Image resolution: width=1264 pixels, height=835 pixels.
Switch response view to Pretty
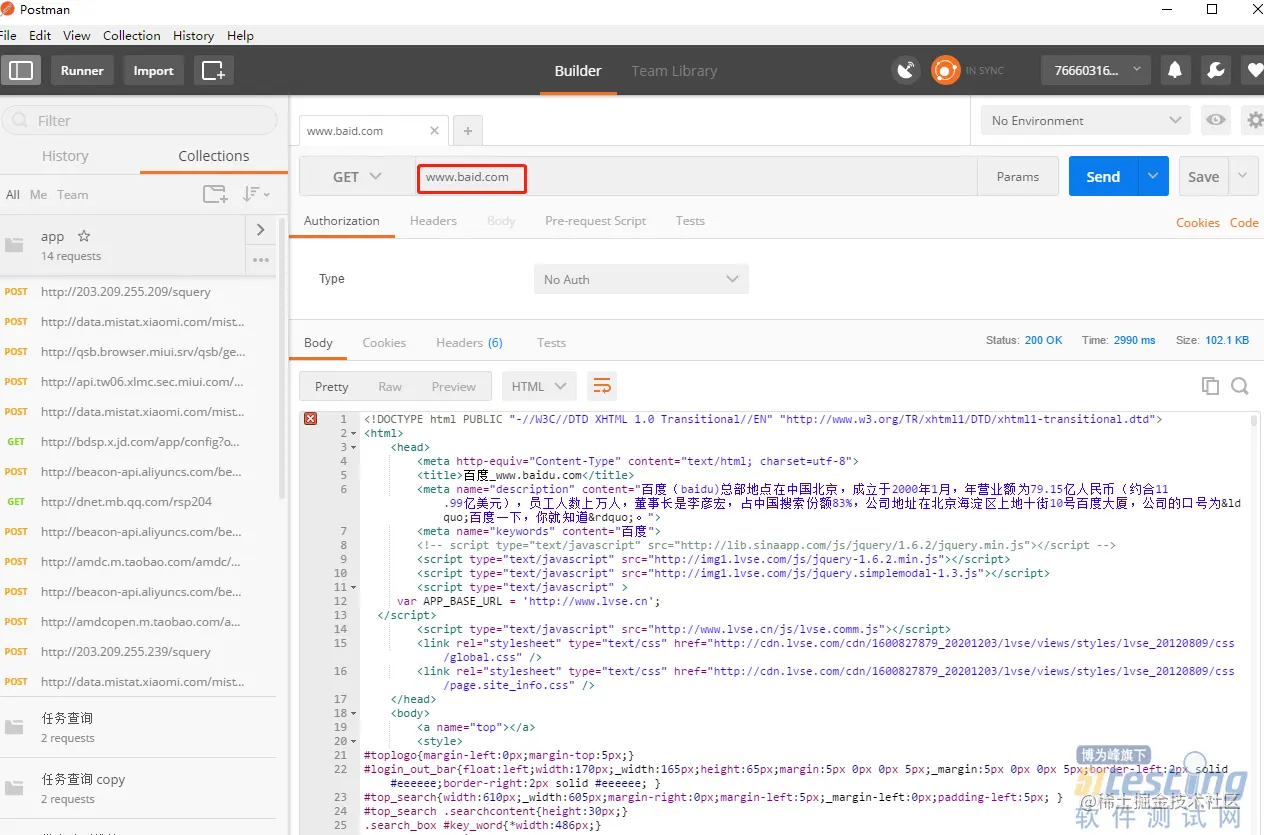tap(331, 386)
